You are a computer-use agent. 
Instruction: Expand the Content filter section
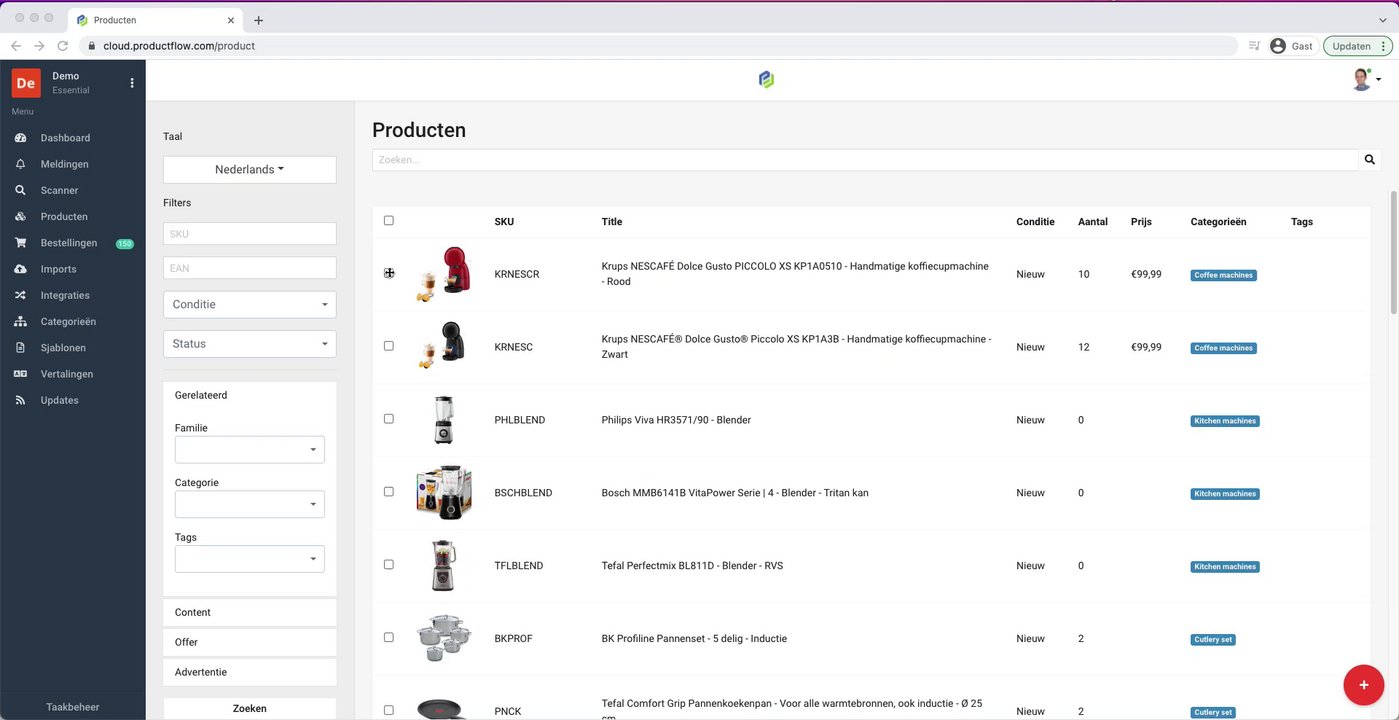(x=249, y=612)
